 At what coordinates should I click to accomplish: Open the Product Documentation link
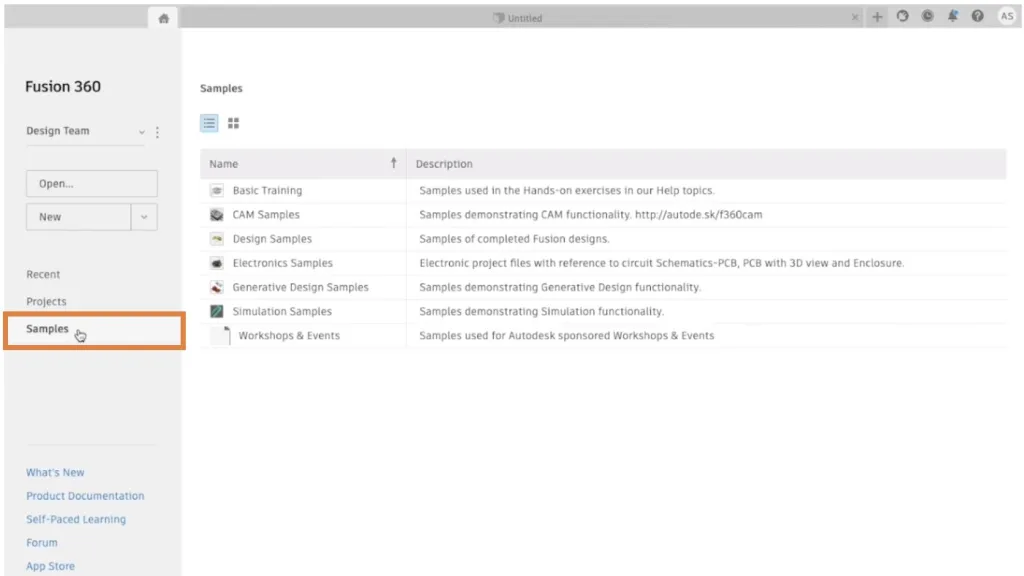(85, 496)
